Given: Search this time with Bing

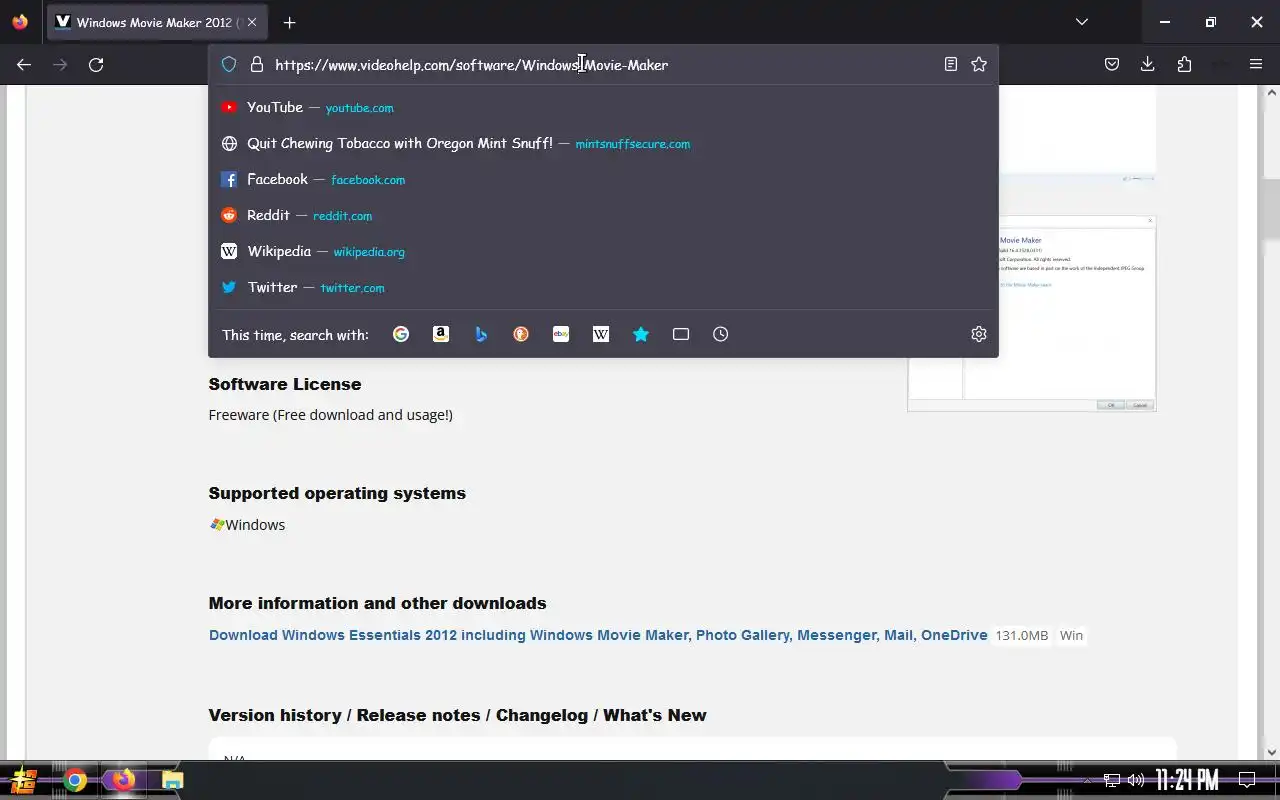Looking at the screenshot, I should [x=481, y=334].
